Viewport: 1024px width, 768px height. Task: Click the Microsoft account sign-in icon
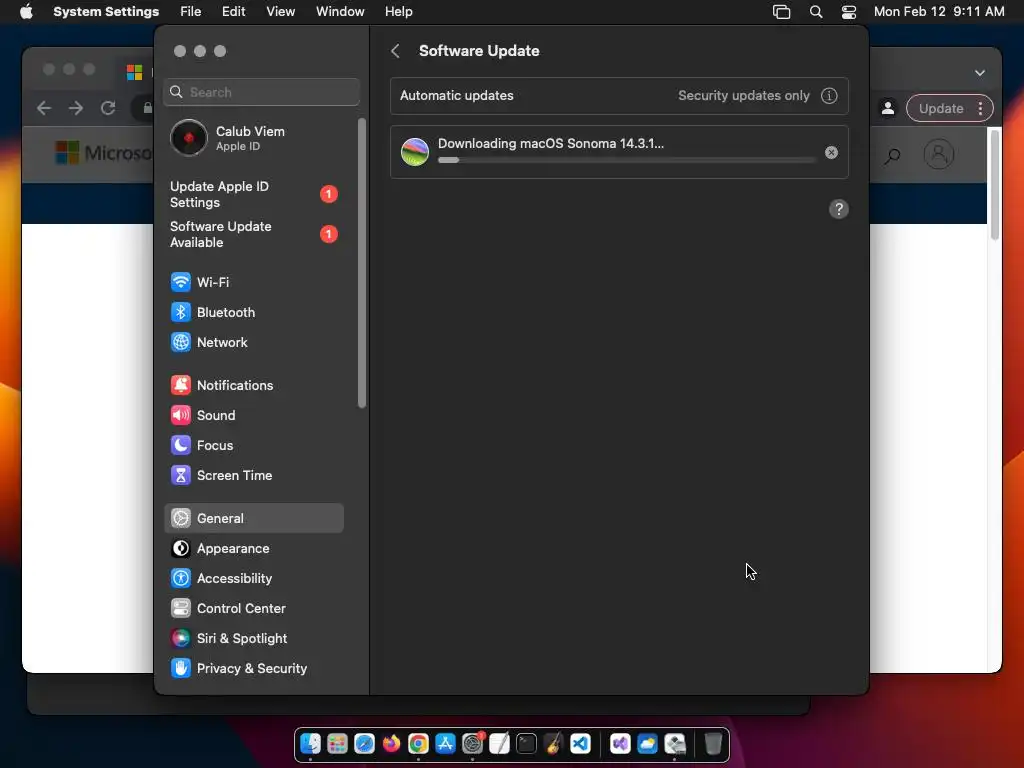click(938, 155)
